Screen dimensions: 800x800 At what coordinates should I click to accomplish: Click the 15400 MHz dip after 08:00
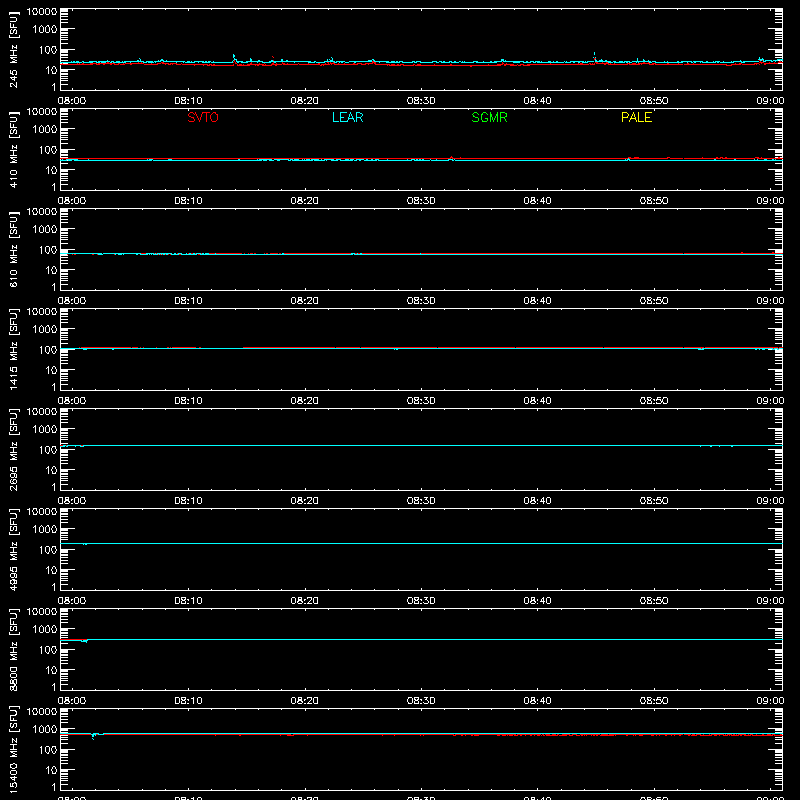[93, 736]
